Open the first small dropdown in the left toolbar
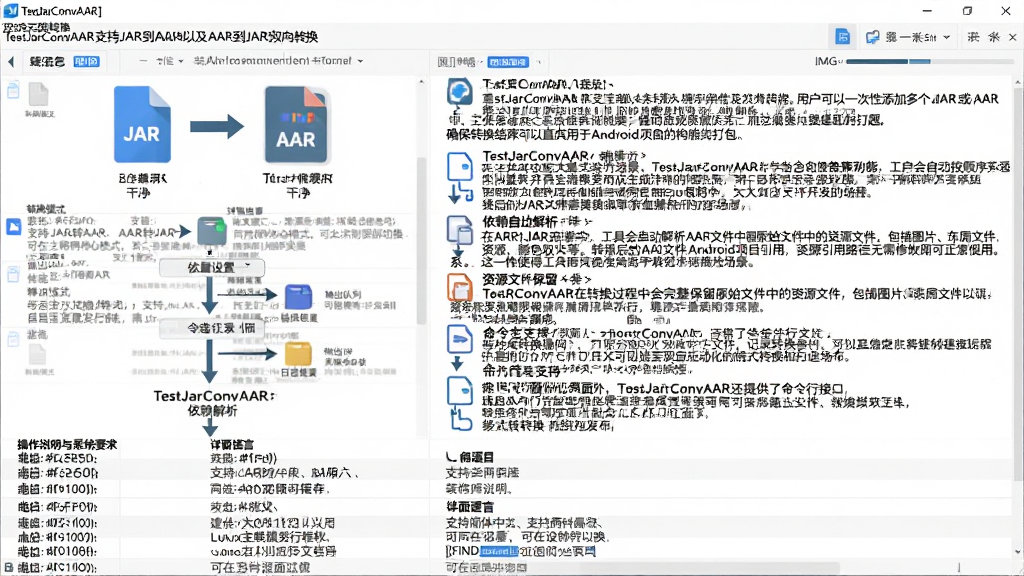The image size is (1024, 576). tap(181, 61)
